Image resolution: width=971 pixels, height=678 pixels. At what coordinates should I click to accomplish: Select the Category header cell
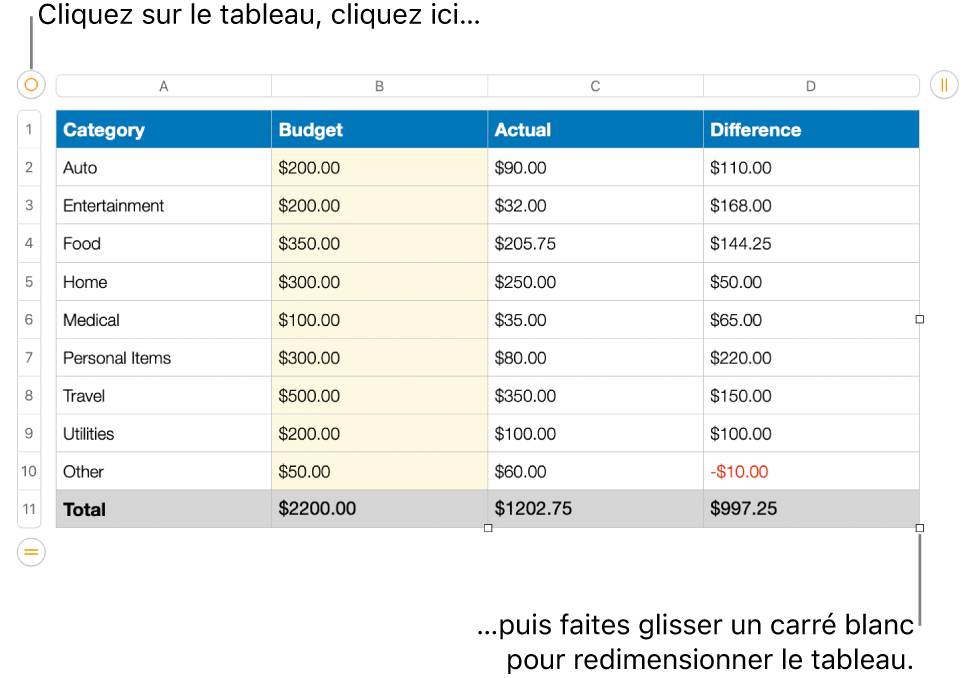point(163,129)
